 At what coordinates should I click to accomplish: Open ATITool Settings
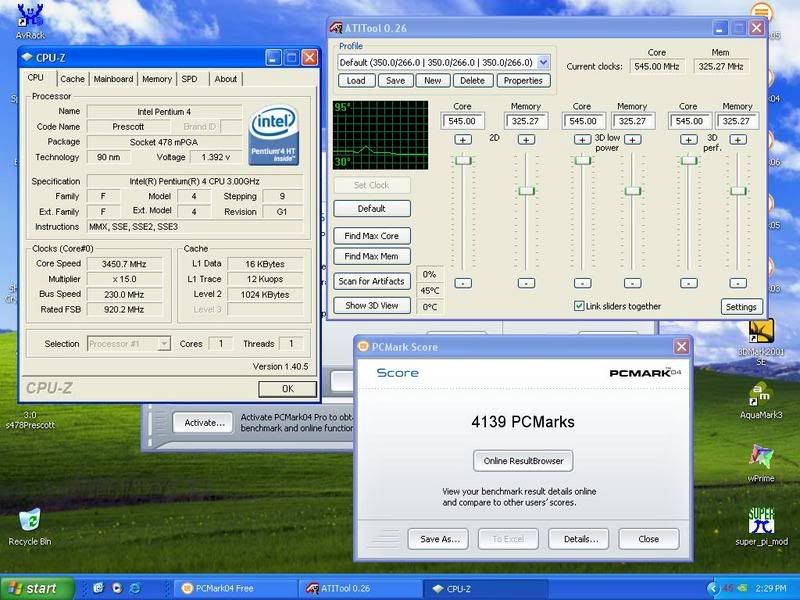point(741,307)
